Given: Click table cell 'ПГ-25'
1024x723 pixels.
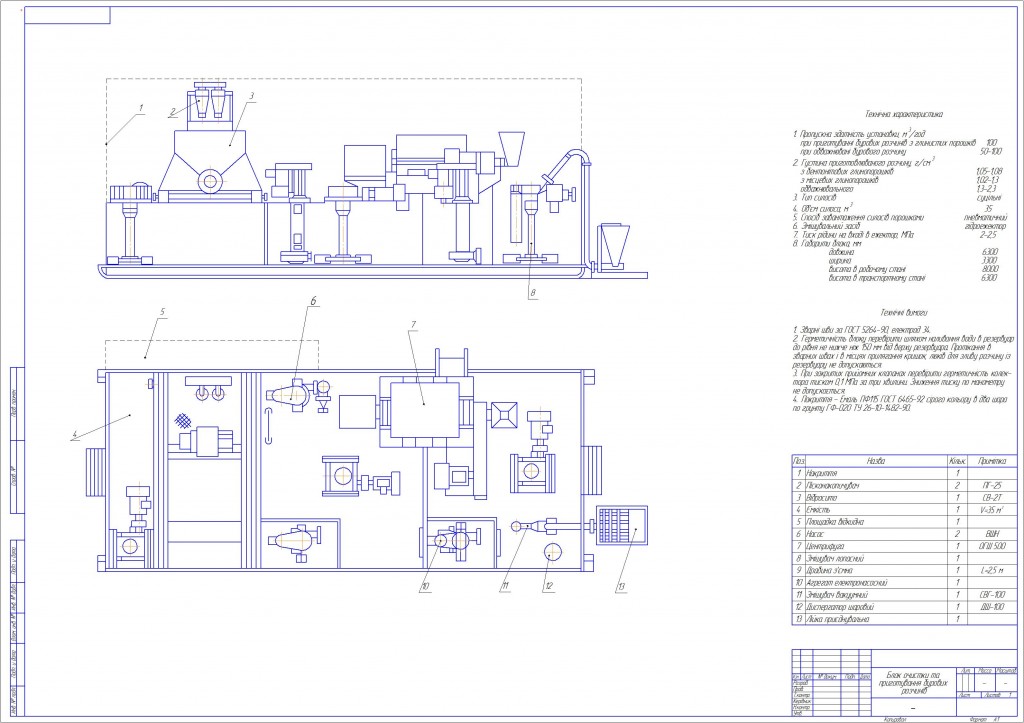Looking at the screenshot, I should tap(991, 485).
